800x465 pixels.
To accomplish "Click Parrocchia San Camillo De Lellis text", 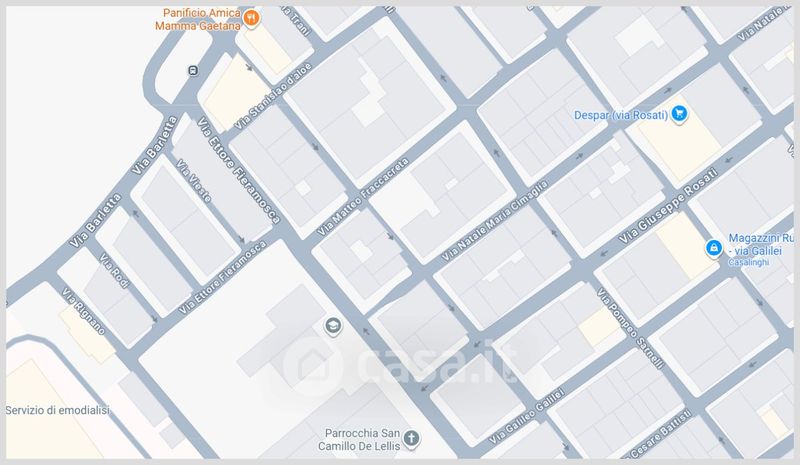I will 359,439.
